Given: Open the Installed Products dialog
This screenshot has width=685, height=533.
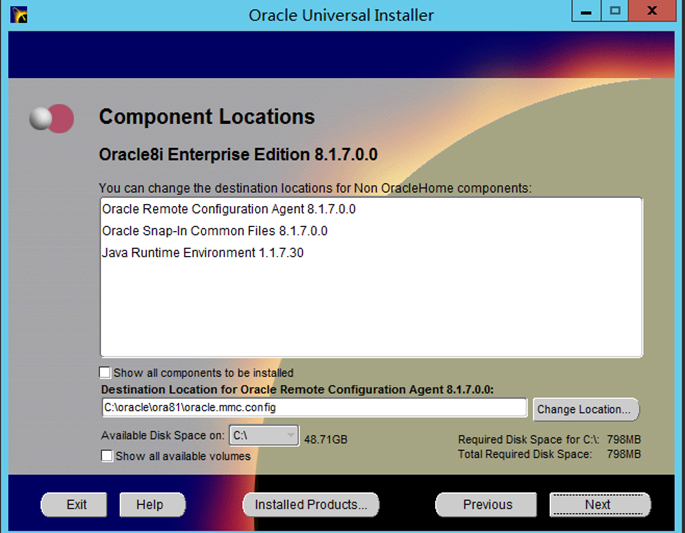Looking at the screenshot, I should [311, 505].
